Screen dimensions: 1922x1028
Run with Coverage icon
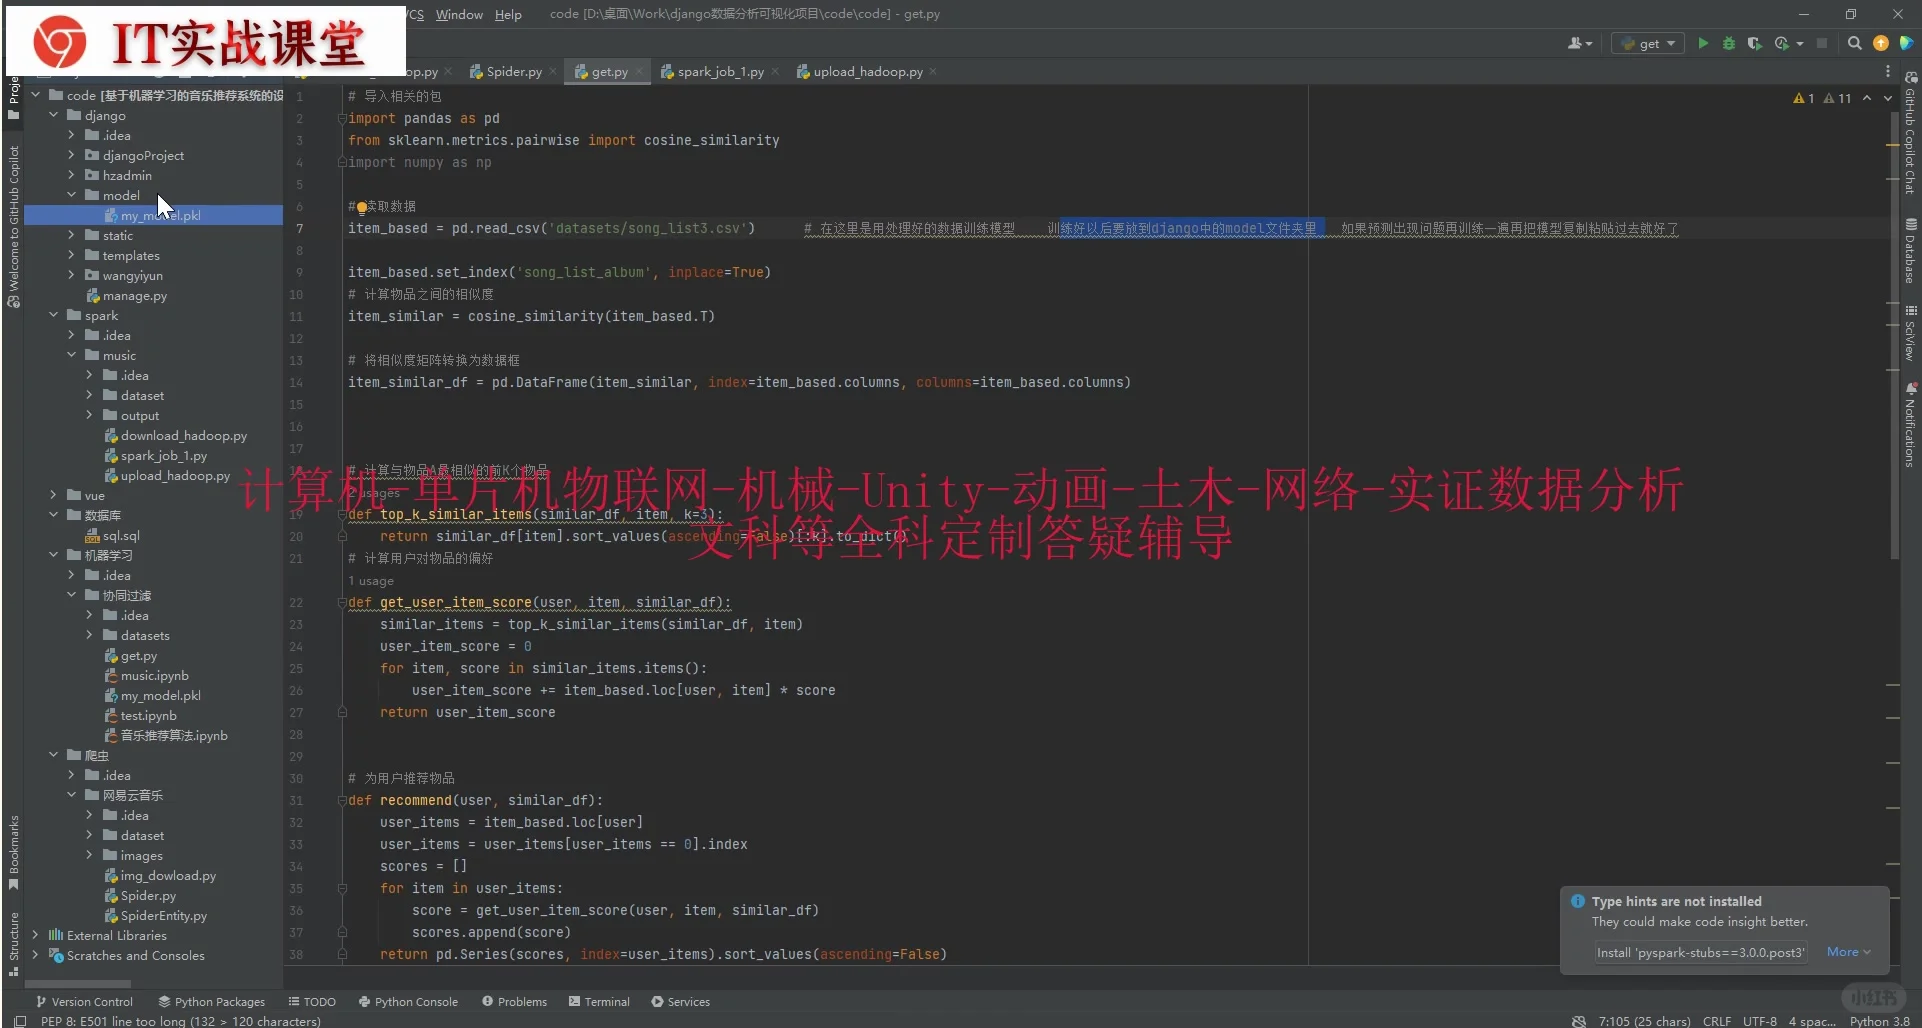(x=1756, y=43)
